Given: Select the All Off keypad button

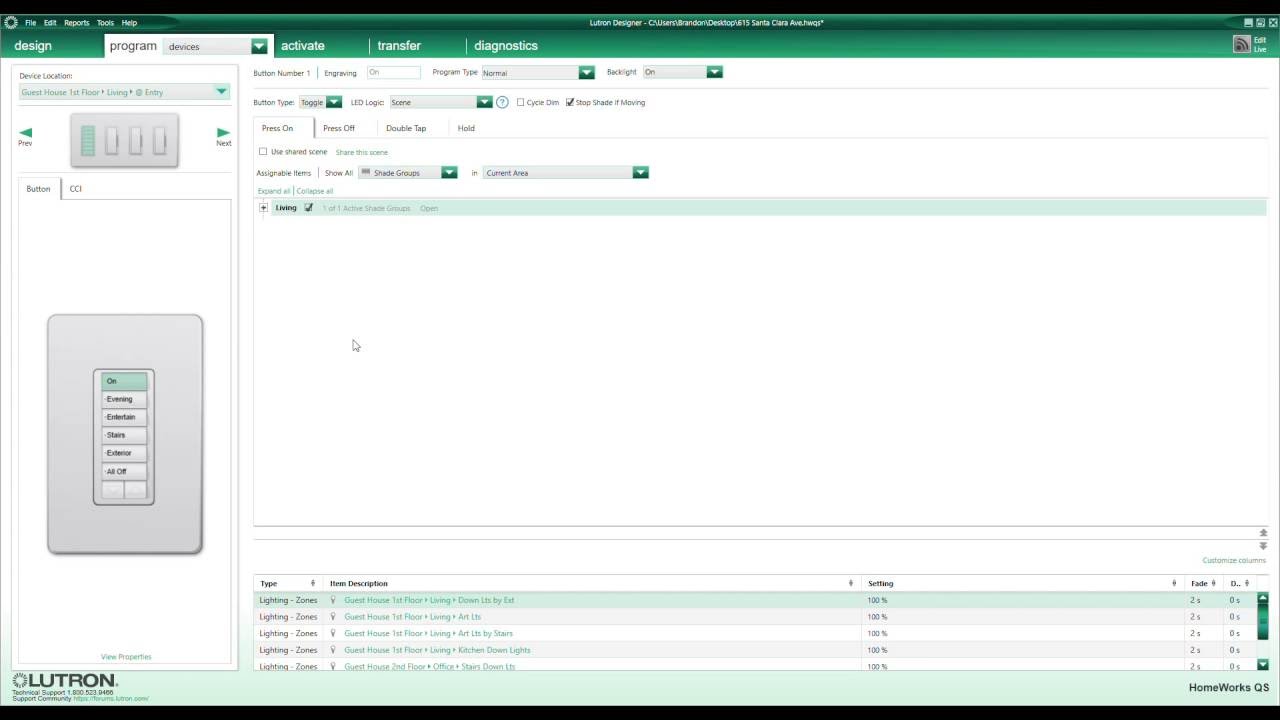Looking at the screenshot, I should [124, 471].
